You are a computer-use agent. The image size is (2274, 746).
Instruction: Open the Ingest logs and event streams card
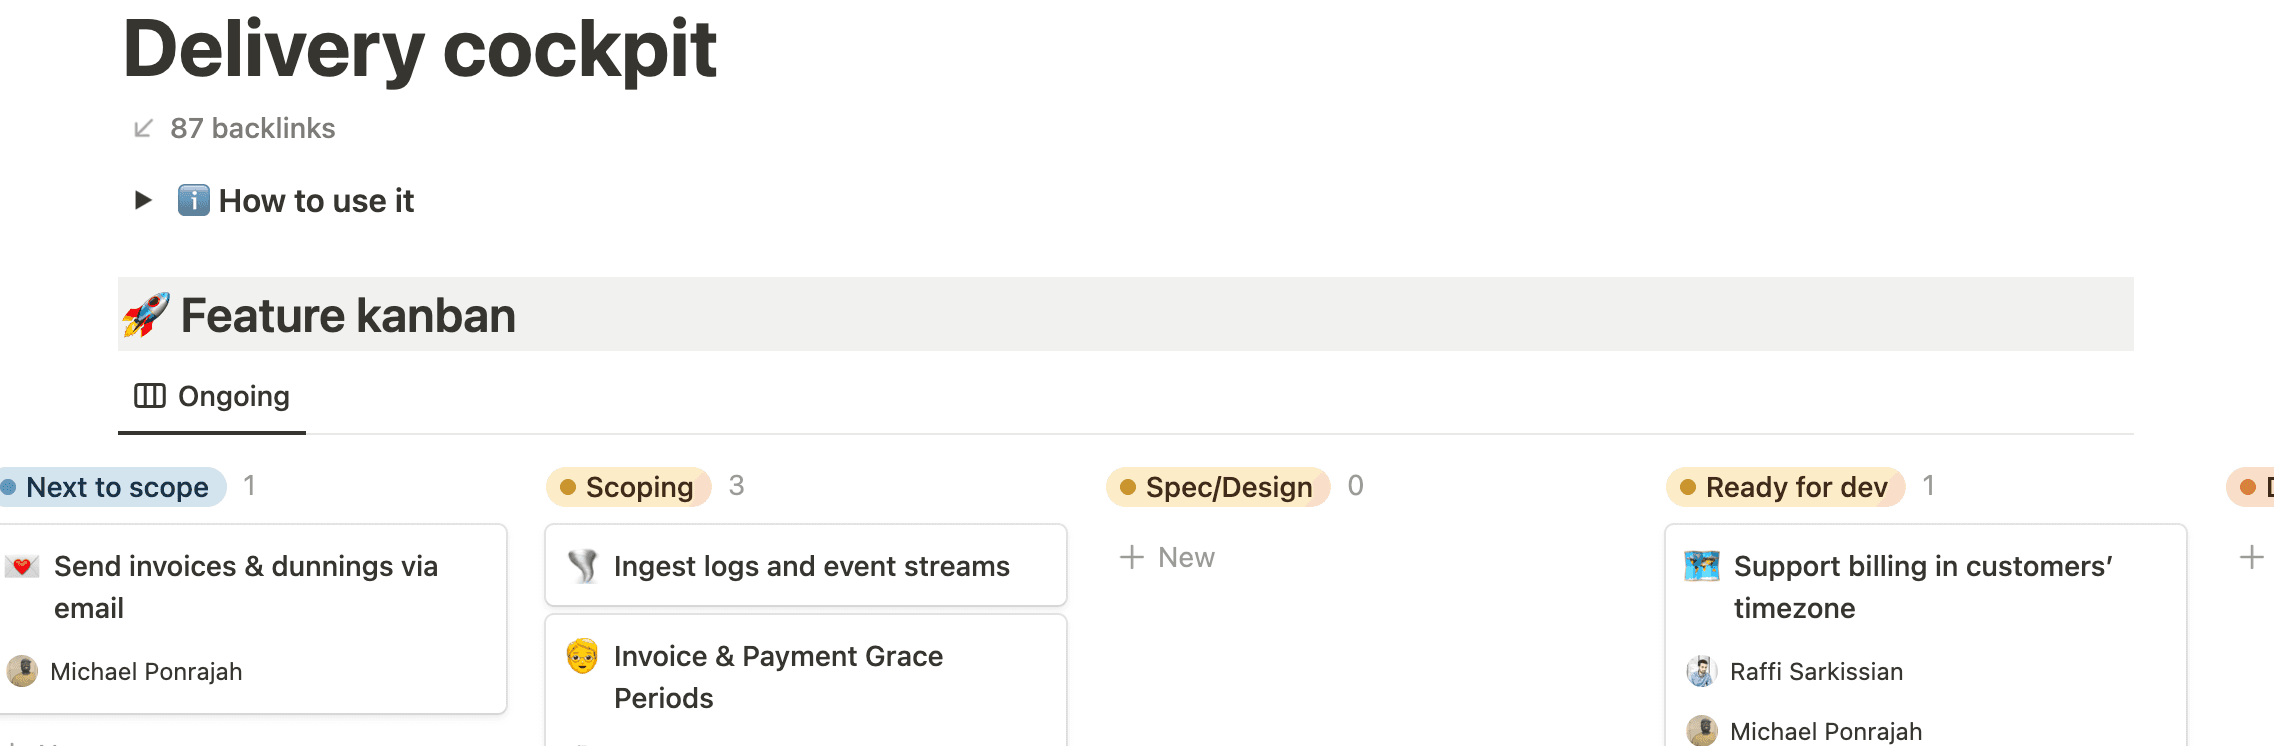click(x=811, y=566)
